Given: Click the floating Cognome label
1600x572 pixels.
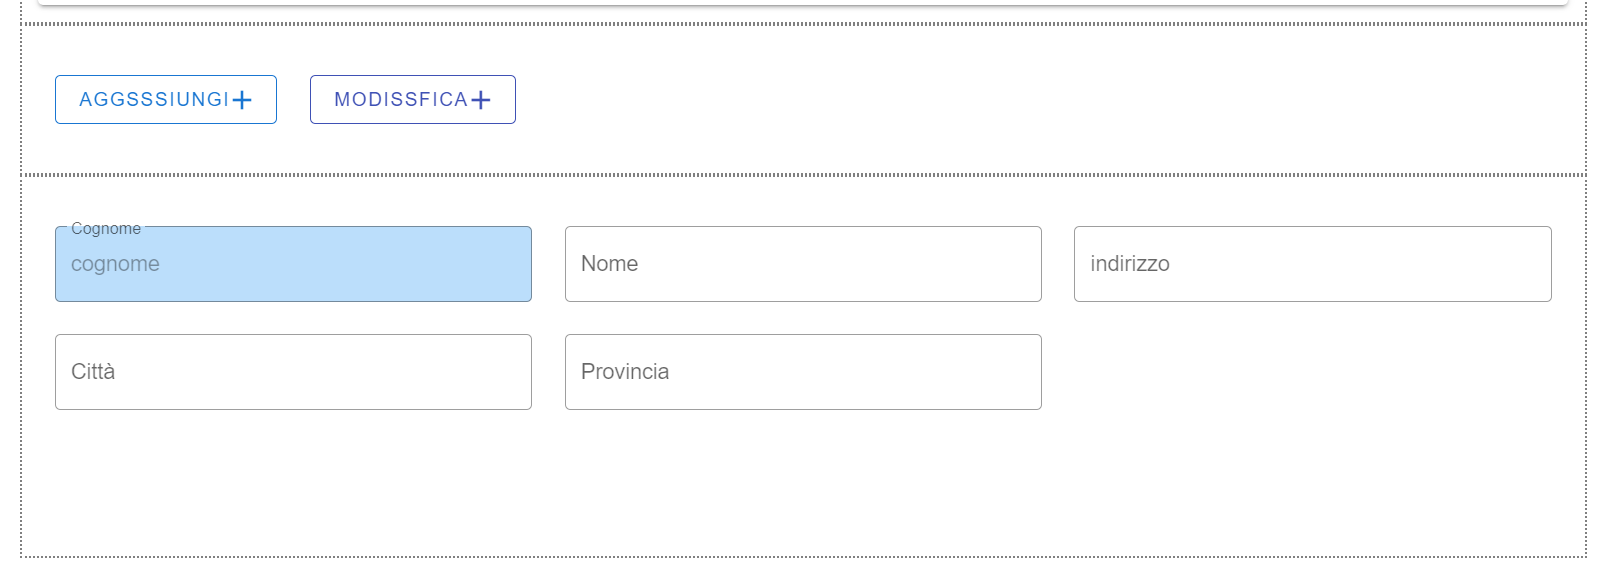Looking at the screenshot, I should tap(106, 229).
